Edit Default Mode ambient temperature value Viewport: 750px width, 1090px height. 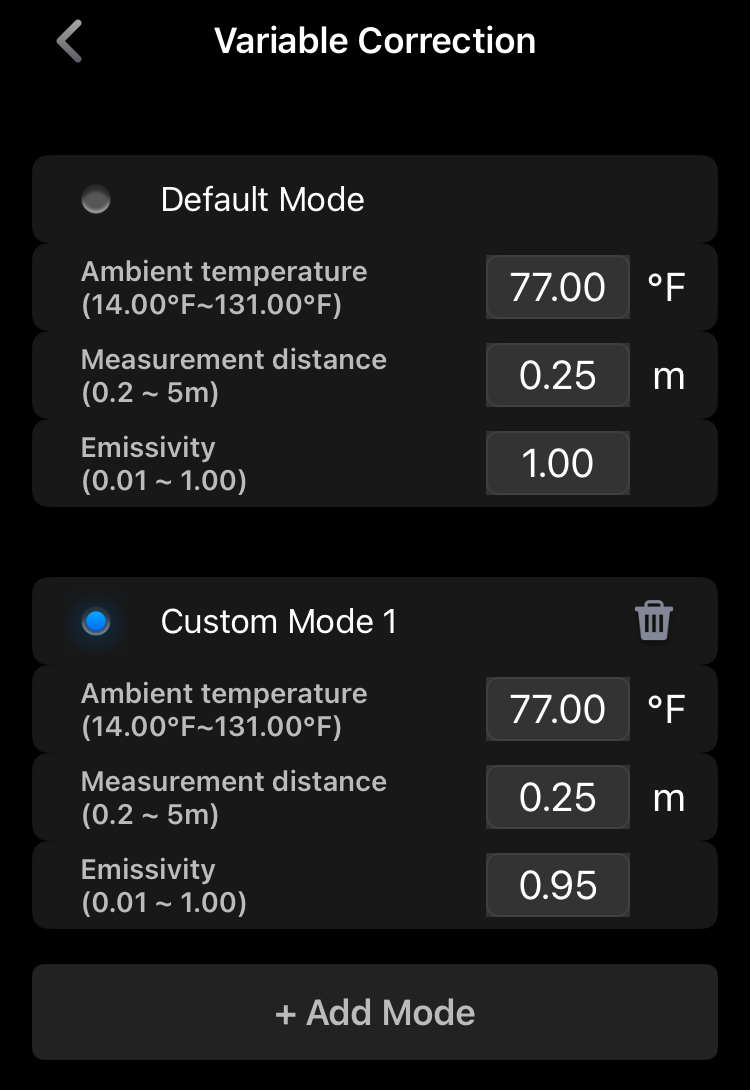pos(558,287)
